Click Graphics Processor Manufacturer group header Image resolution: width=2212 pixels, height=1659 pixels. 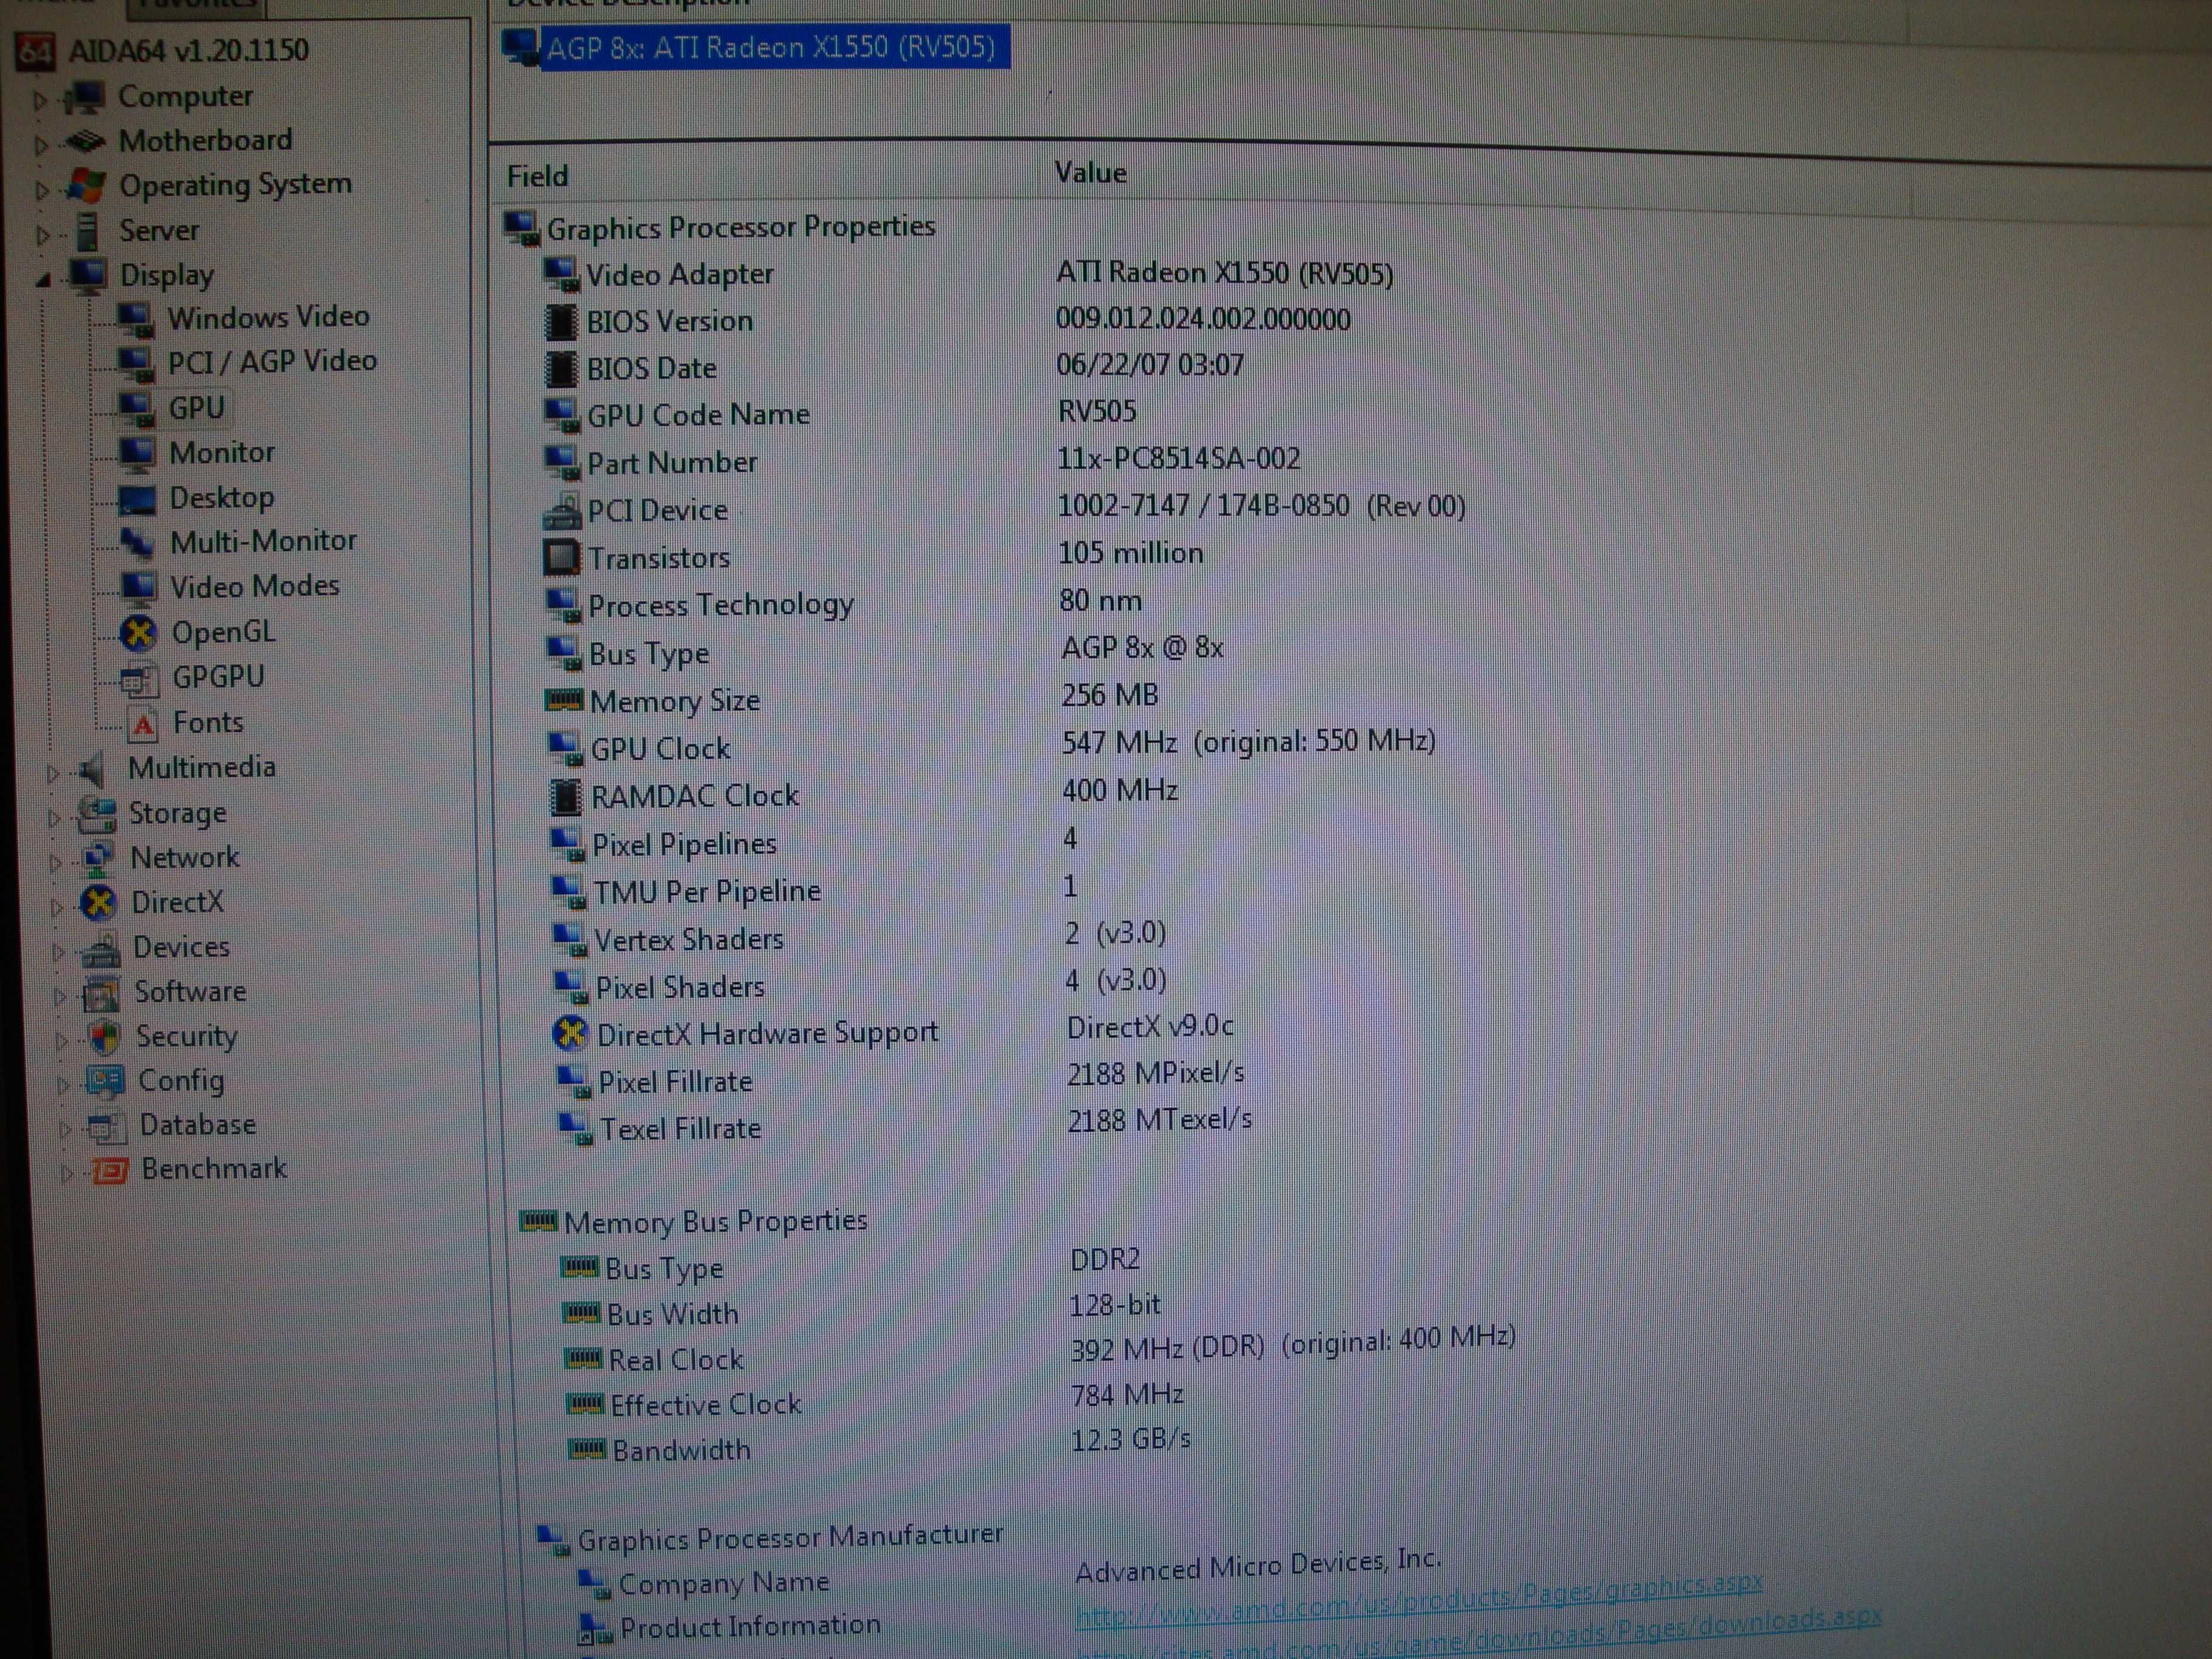click(790, 1537)
